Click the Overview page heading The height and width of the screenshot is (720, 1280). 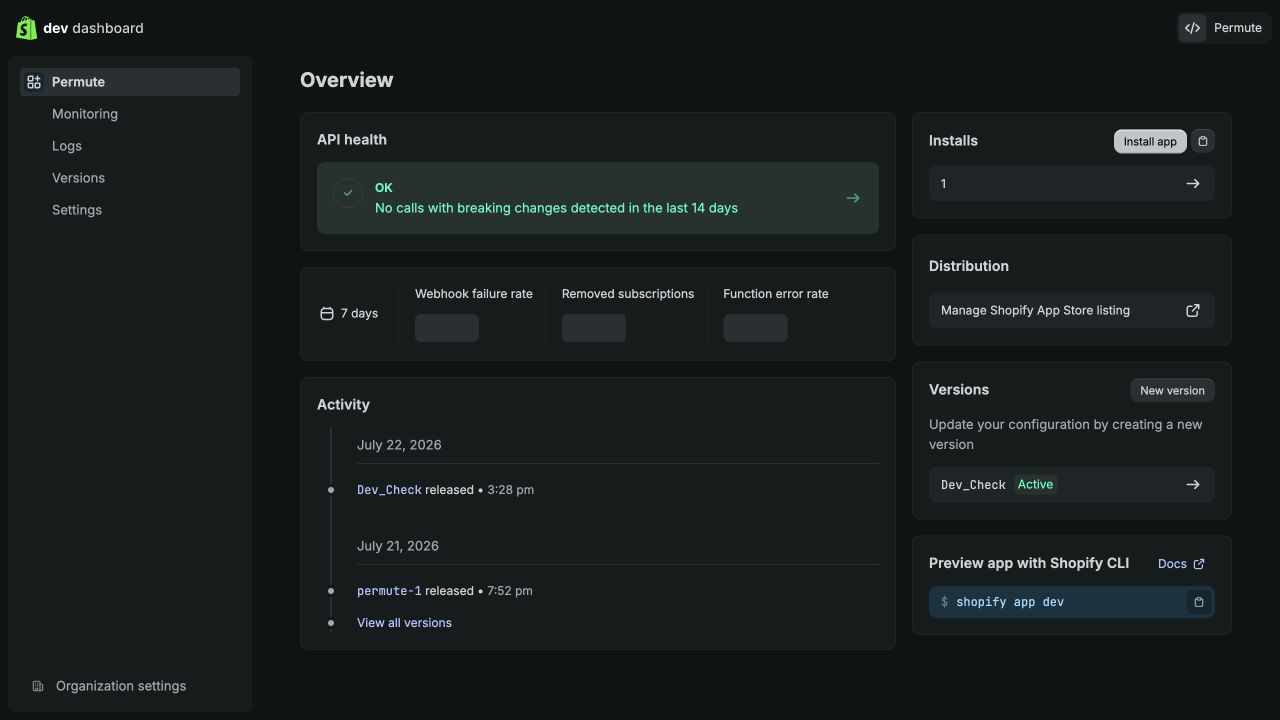(x=347, y=80)
